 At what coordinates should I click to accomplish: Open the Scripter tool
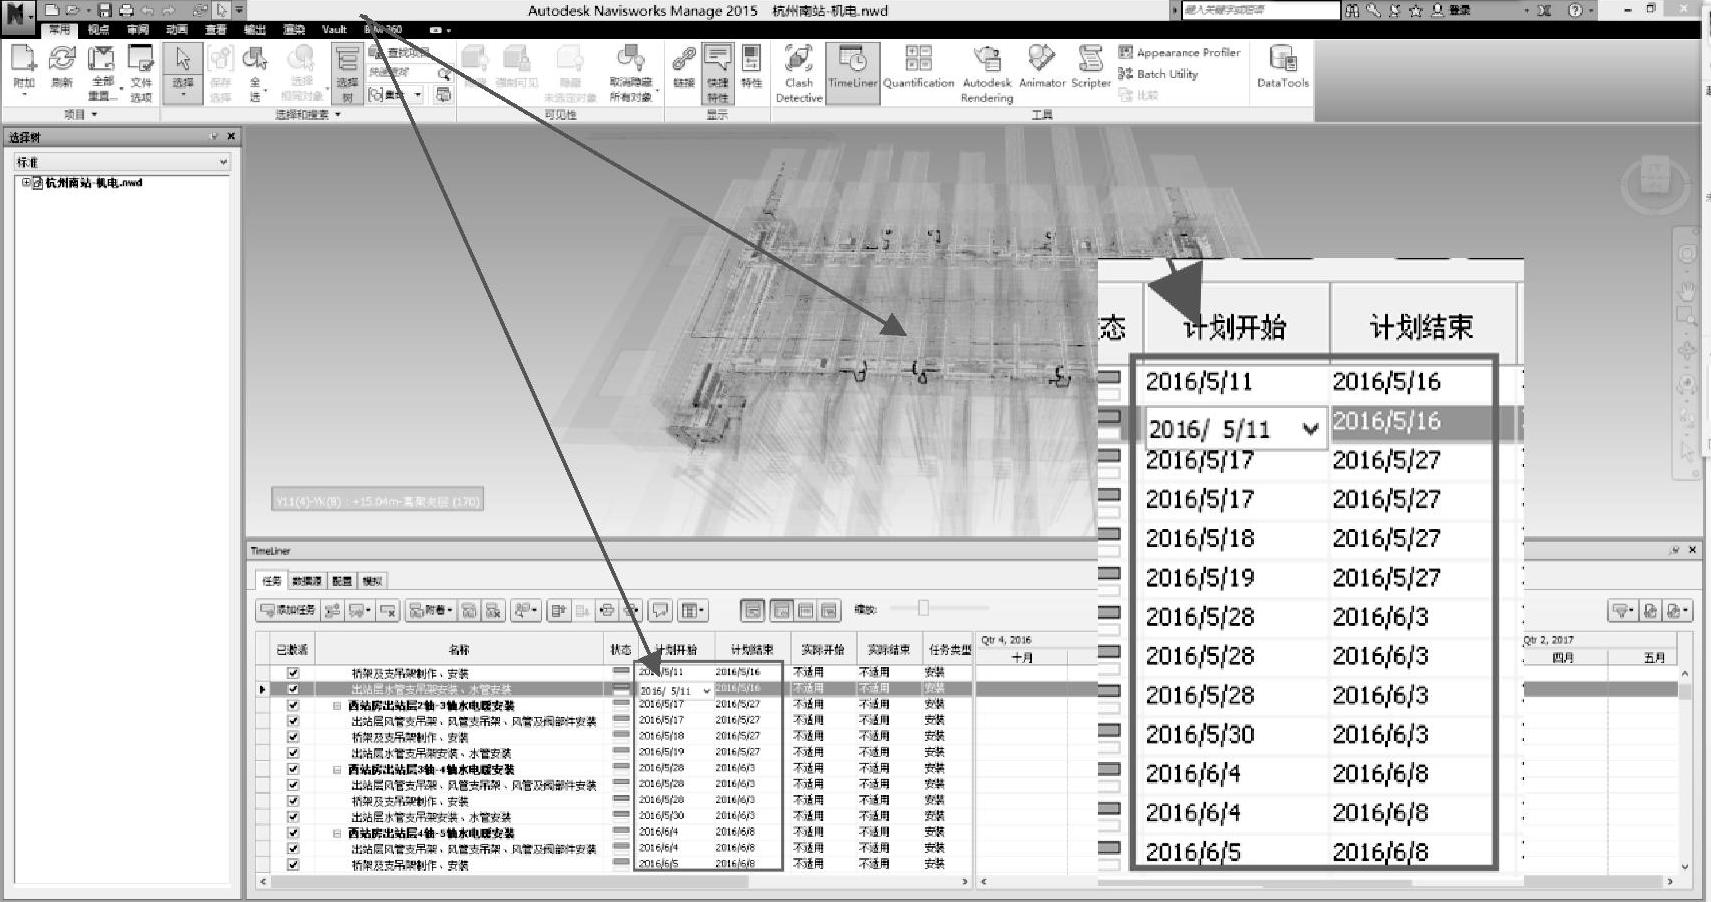(x=1091, y=67)
